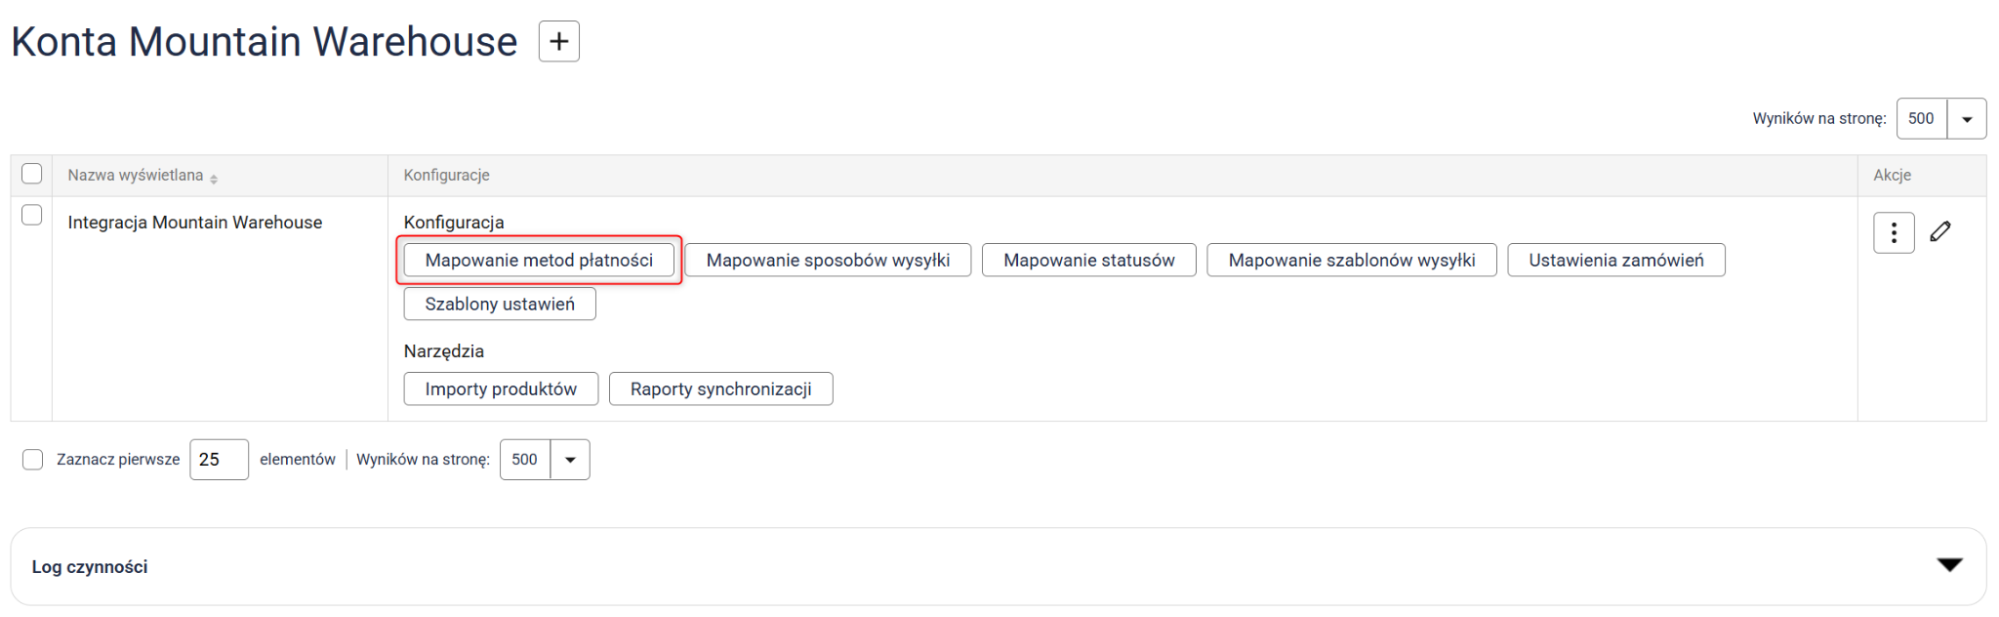This screenshot has height=617, width=1999.
Task: Click the plus icon to add account
Action: 559,42
